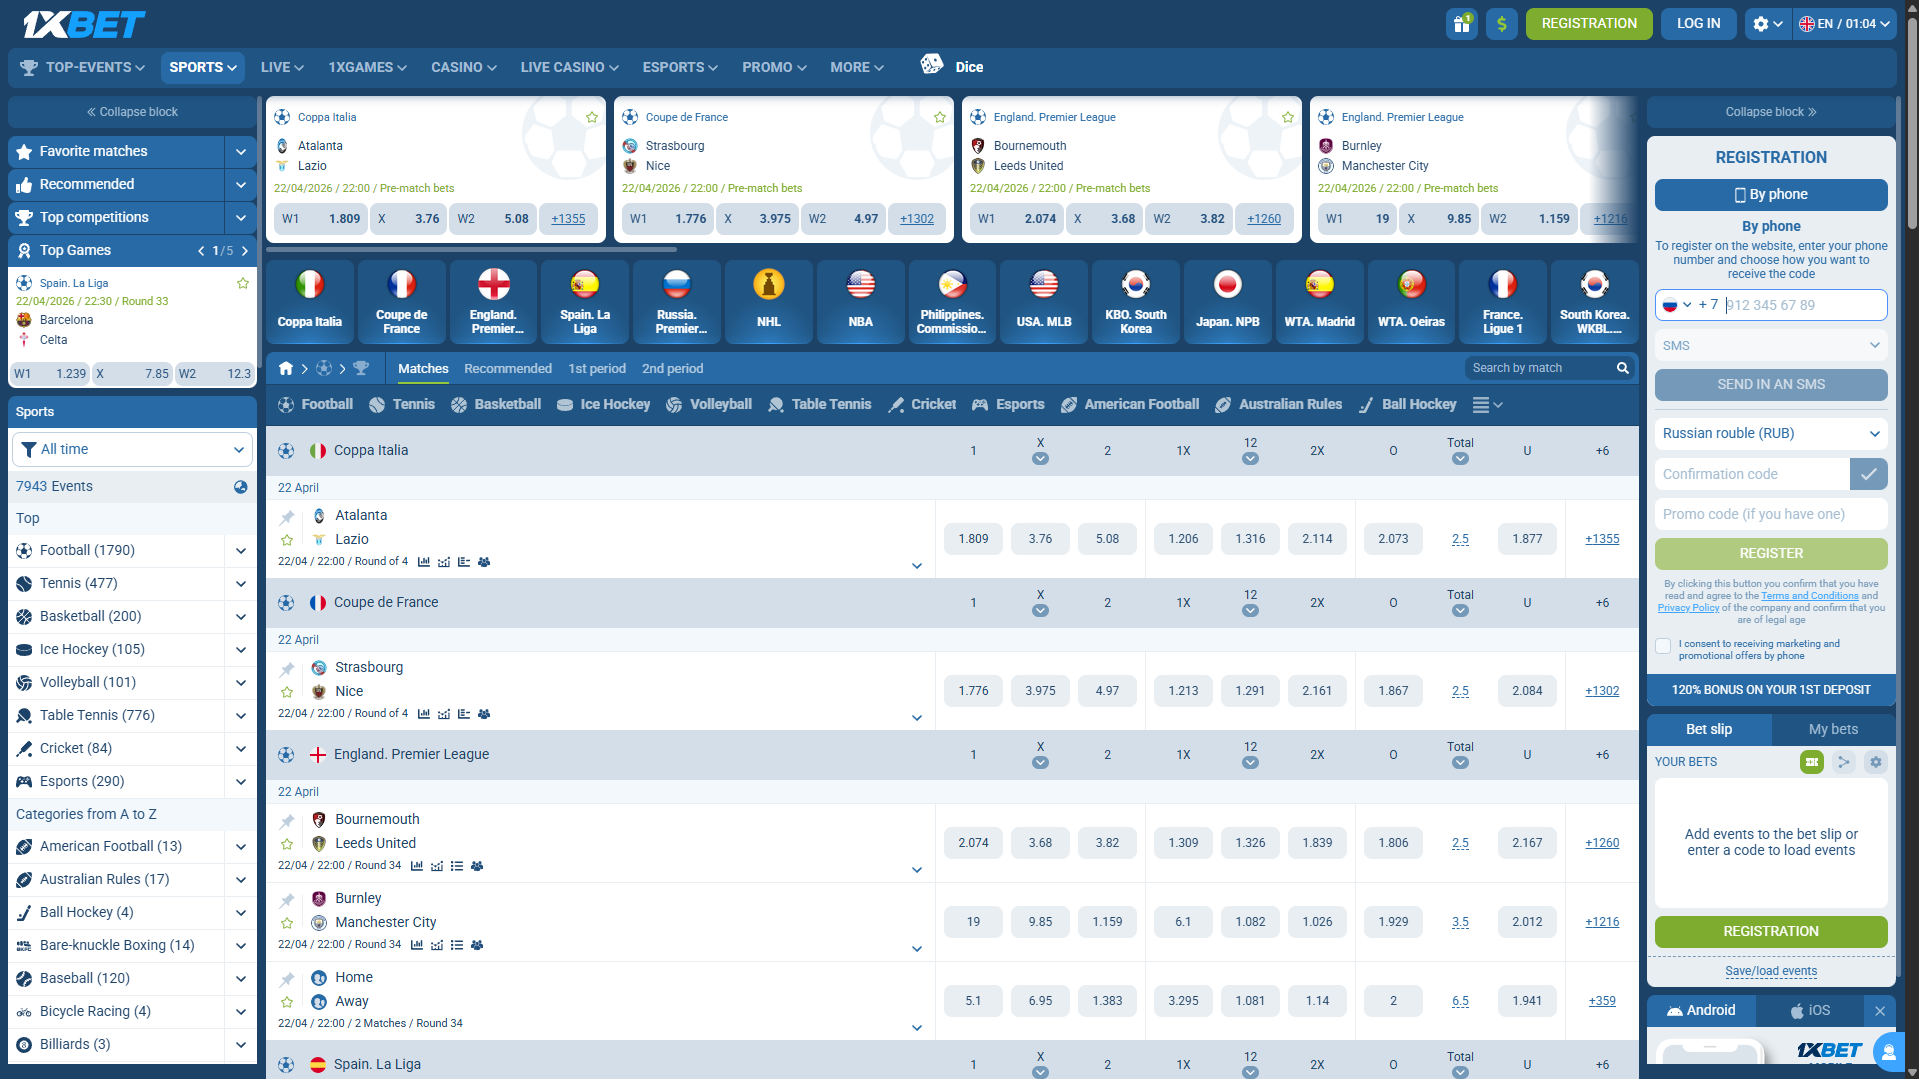Filter by Esports in sports bar
The height and width of the screenshot is (1079, 1919).
[1008, 404]
